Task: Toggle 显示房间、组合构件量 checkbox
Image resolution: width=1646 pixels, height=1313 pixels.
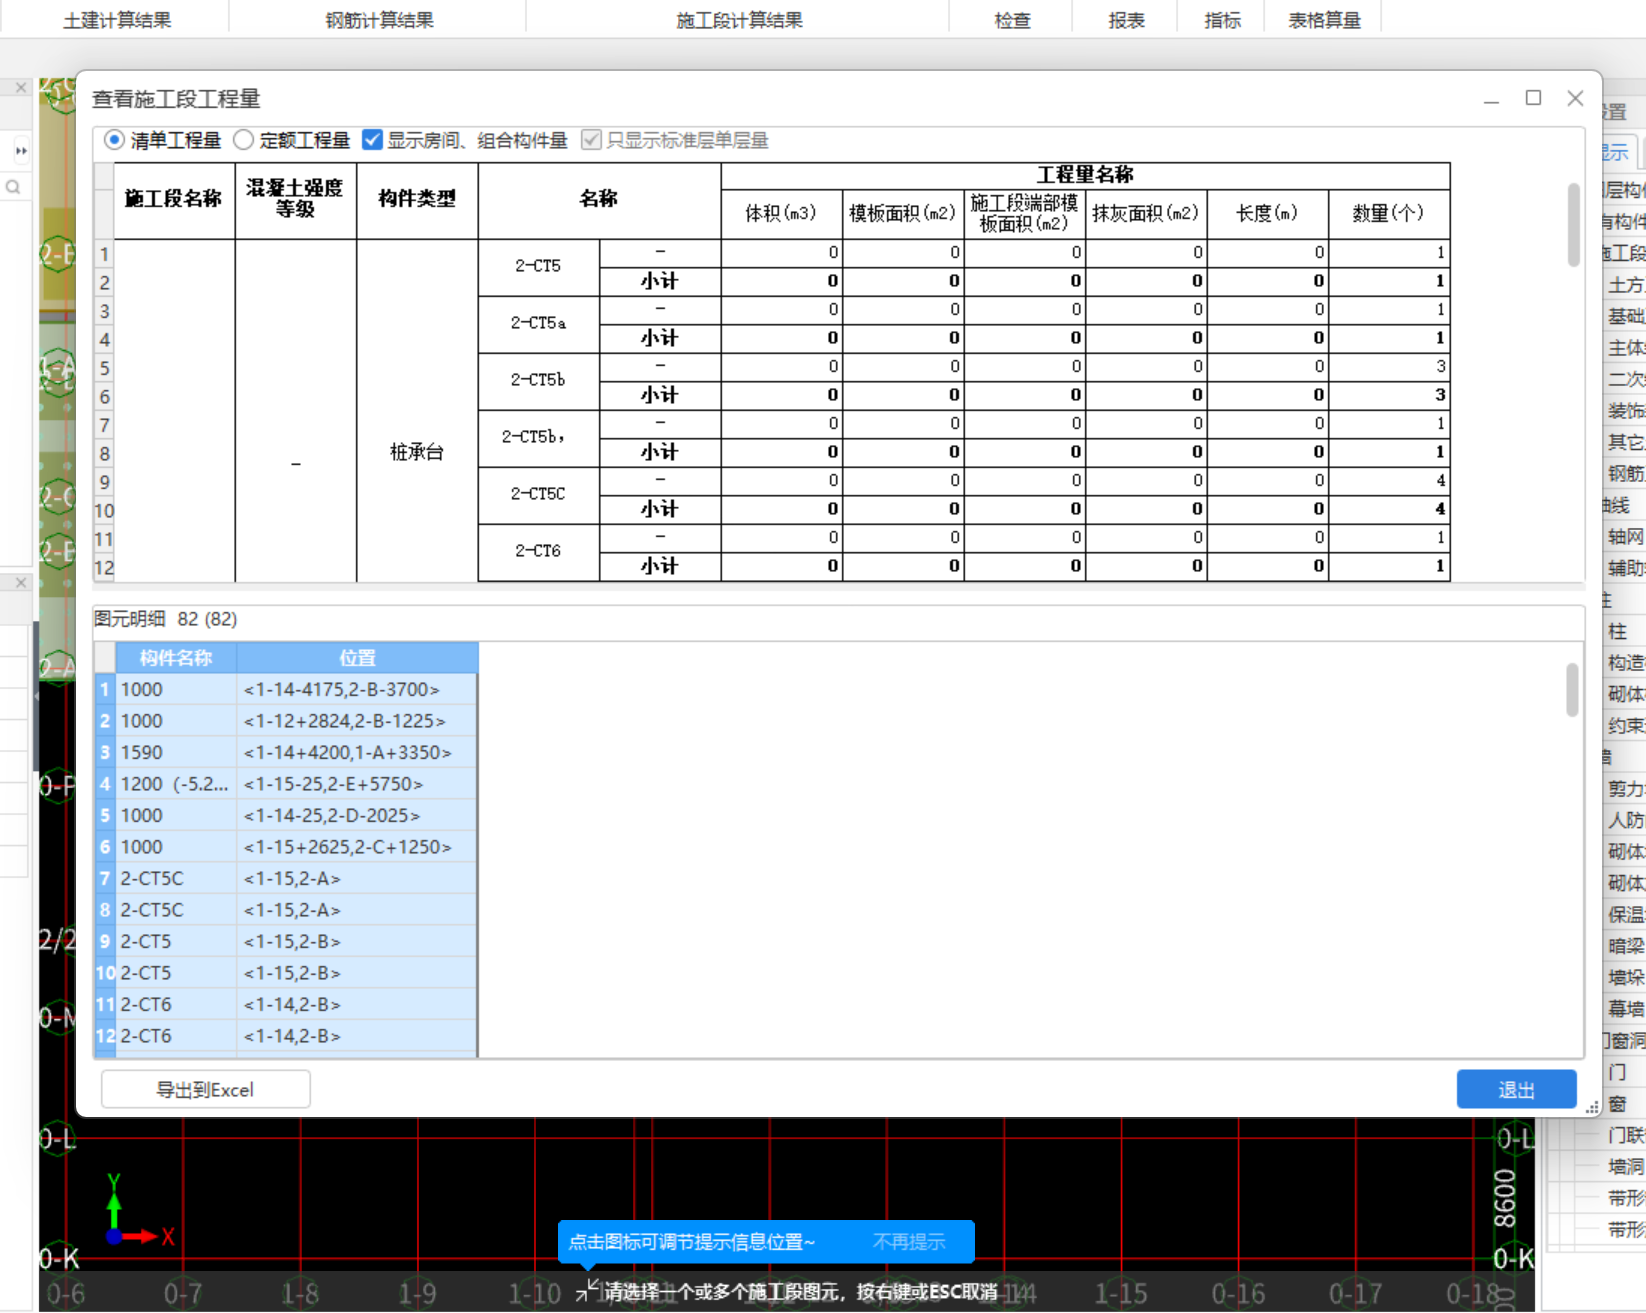Action: tap(372, 140)
